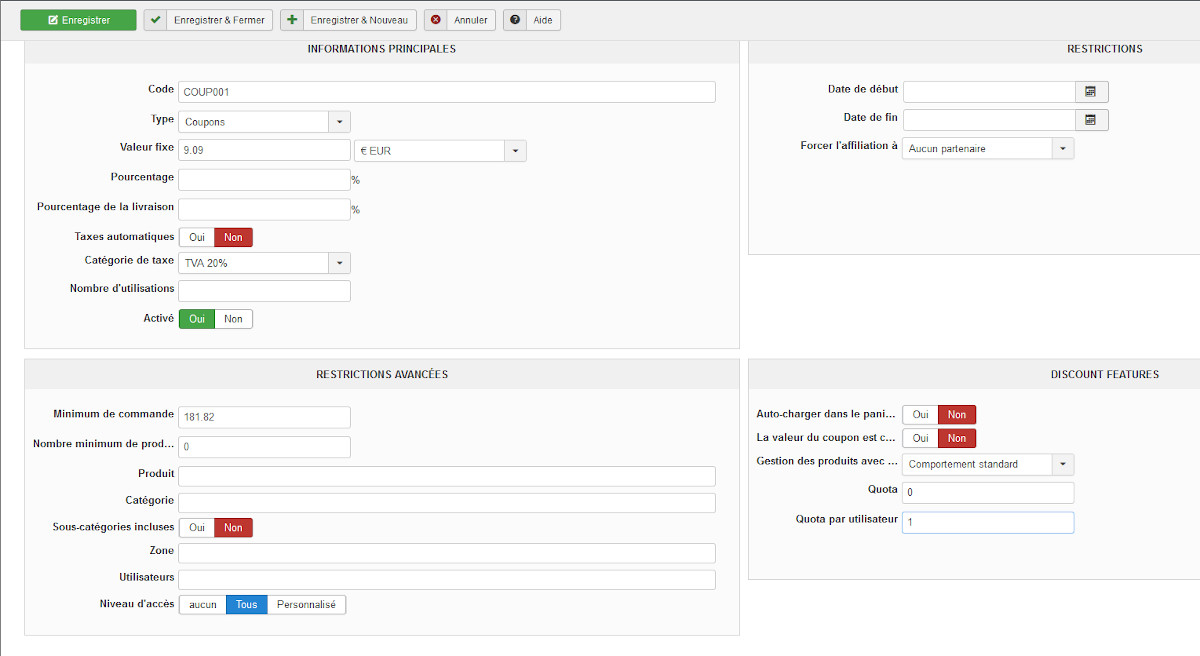
Task: Open the Date de fin calendar picker
Action: tap(1091, 120)
